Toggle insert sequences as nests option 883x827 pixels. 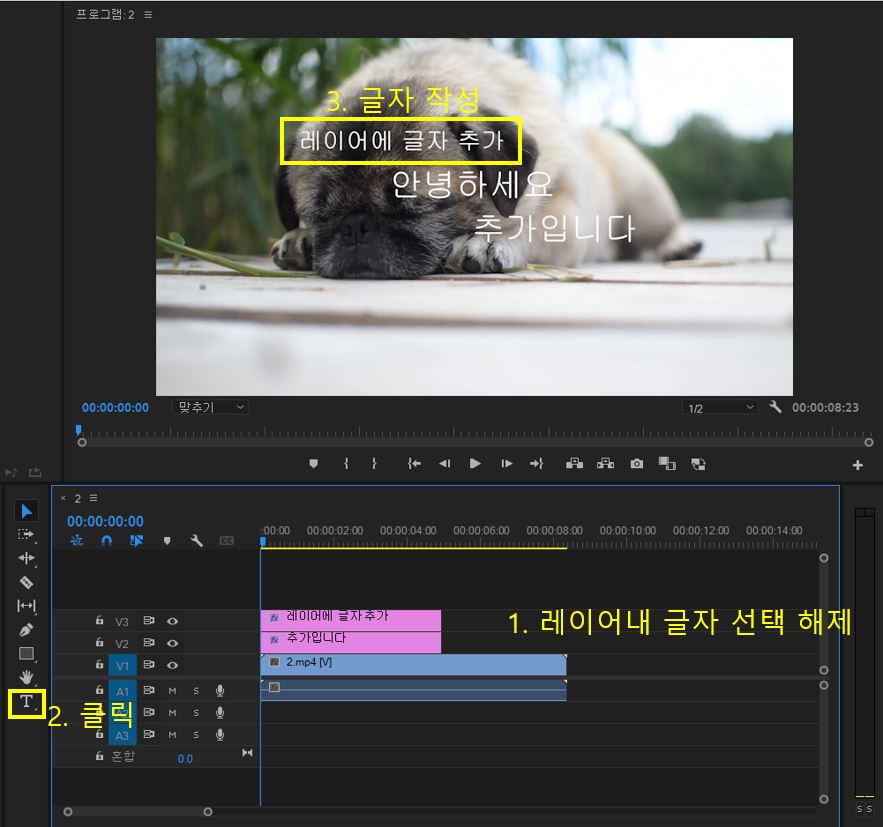[77, 540]
